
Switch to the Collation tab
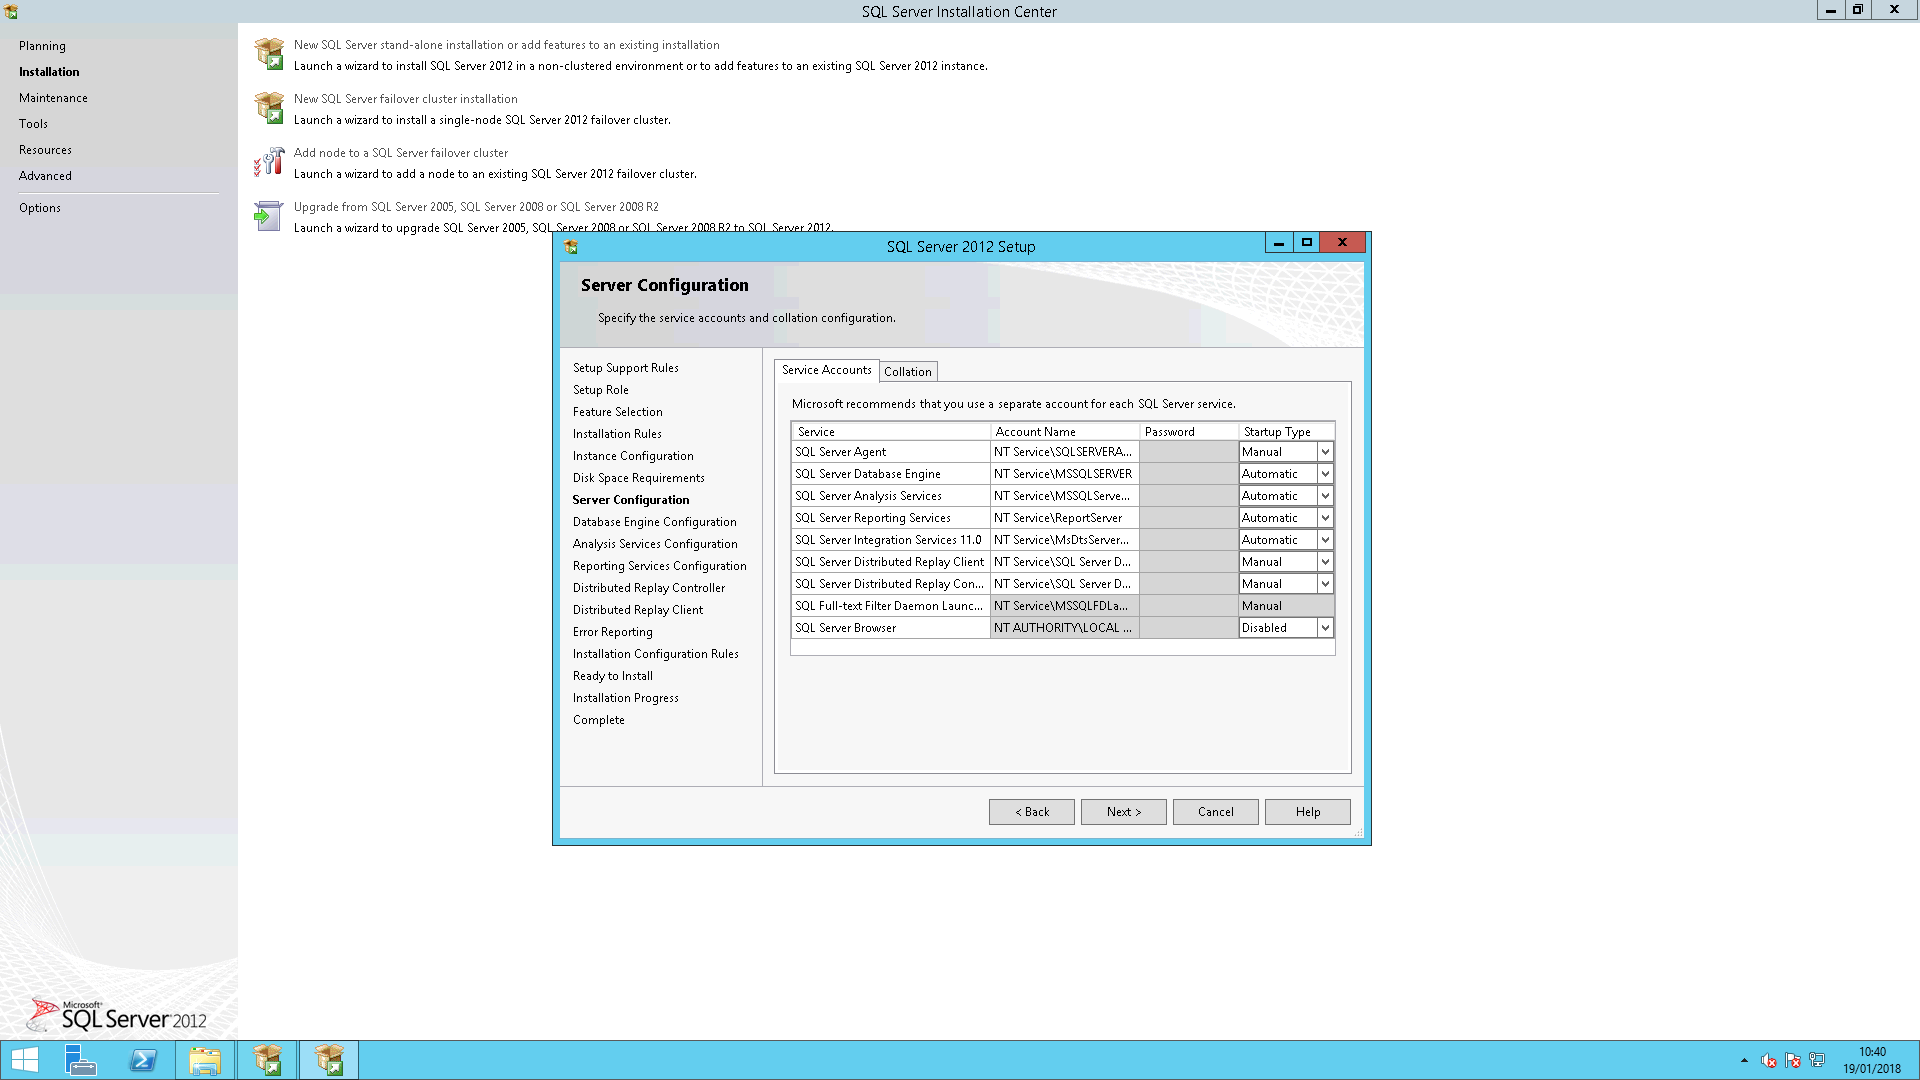(908, 372)
